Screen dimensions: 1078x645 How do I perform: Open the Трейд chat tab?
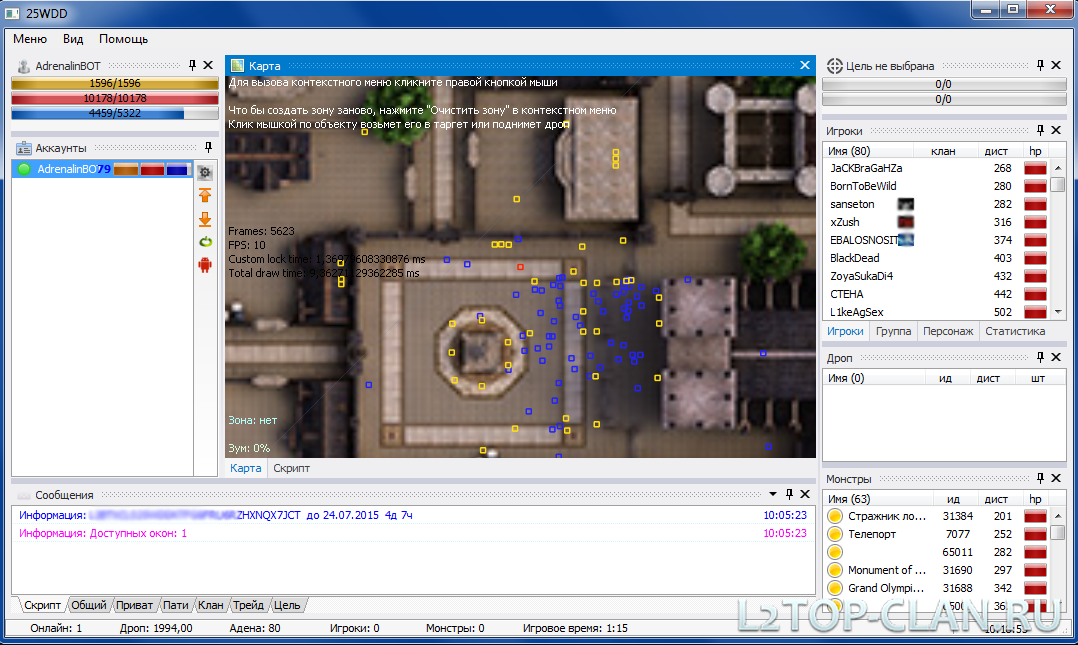(x=248, y=605)
